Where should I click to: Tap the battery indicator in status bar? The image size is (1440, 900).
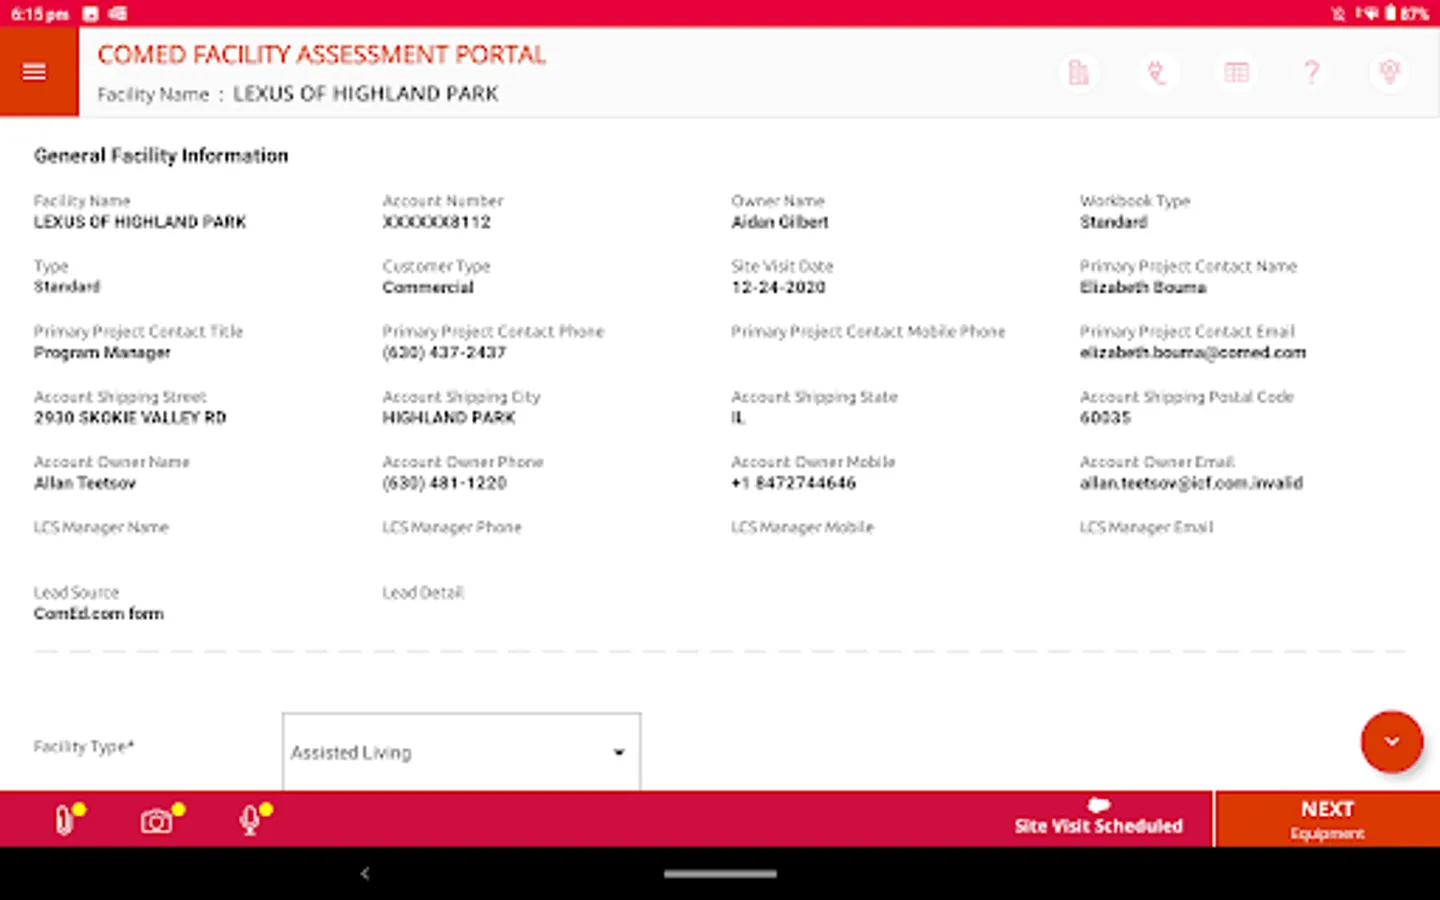[x=1390, y=13]
